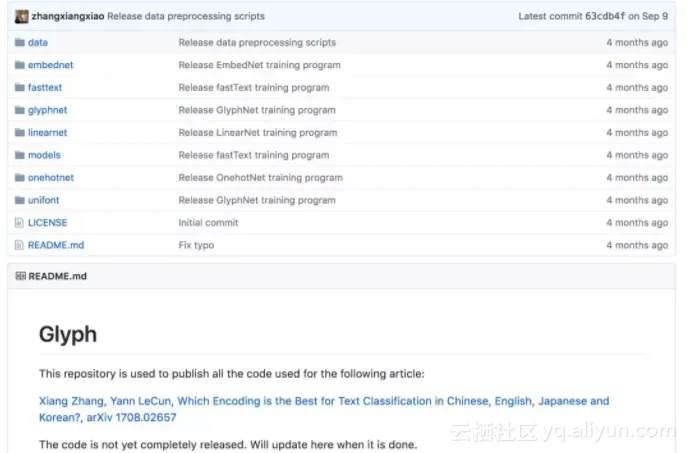This screenshot has width=687, height=453.
Task: Open the models directory
Action: click(44, 155)
